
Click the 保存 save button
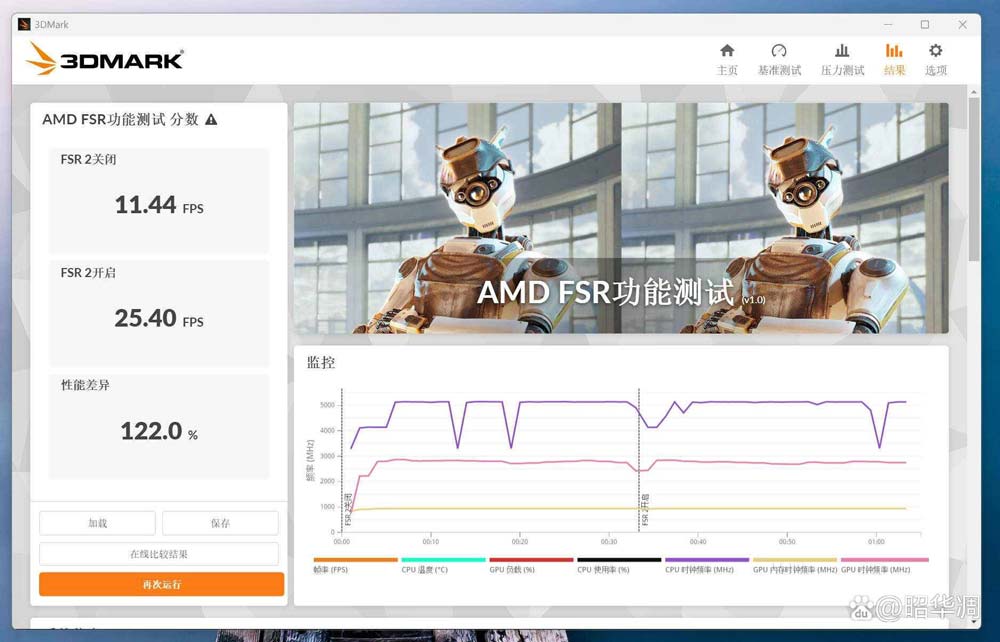(220, 523)
